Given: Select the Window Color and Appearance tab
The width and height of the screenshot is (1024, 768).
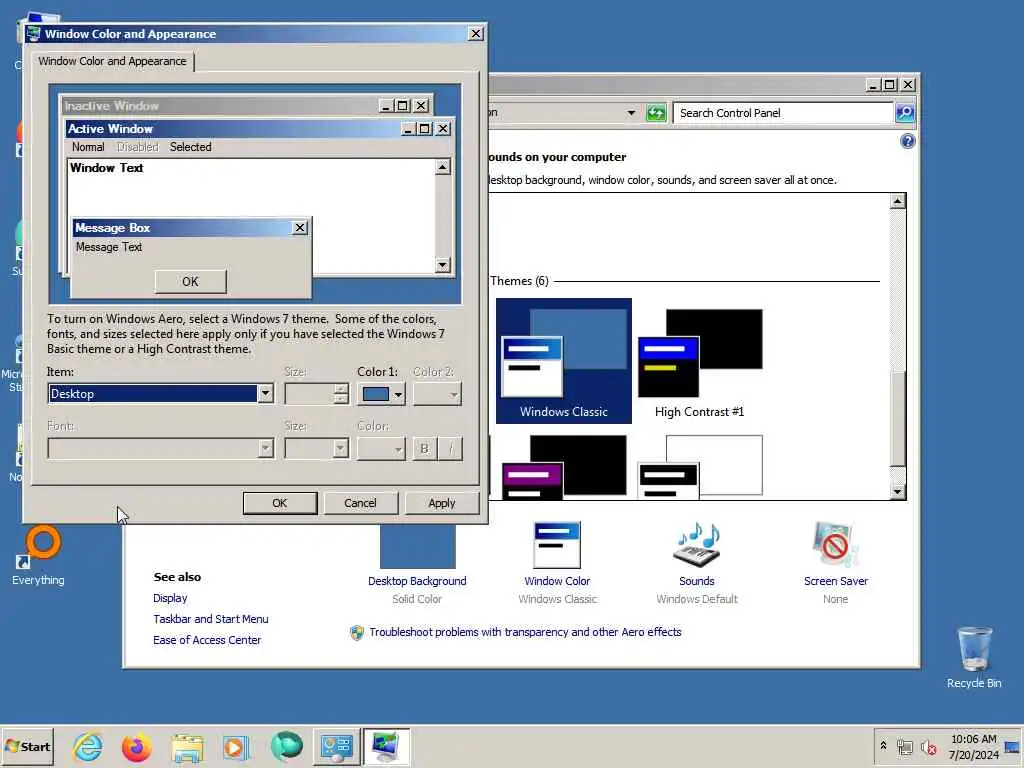Looking at the screenshot, I should (112, 61).
